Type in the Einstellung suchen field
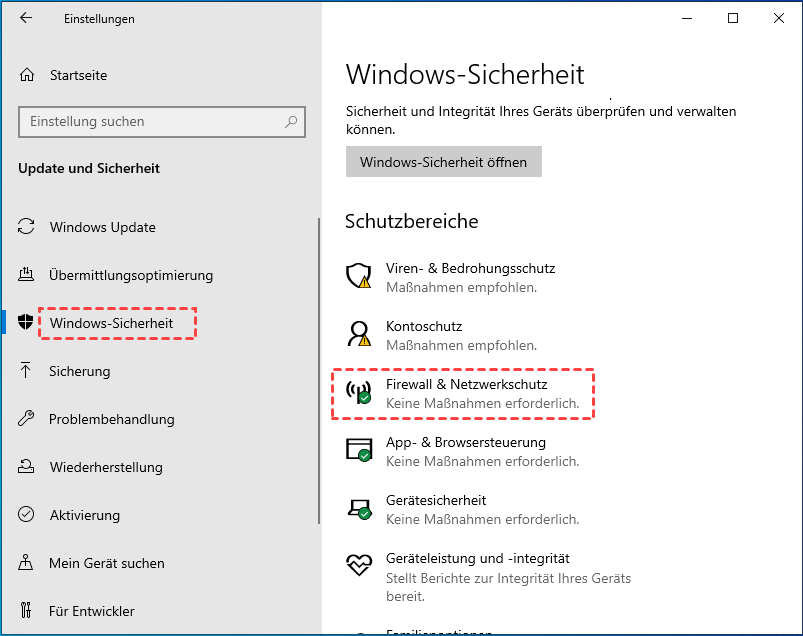Screen dimensions: 803x636 [150, 122]
